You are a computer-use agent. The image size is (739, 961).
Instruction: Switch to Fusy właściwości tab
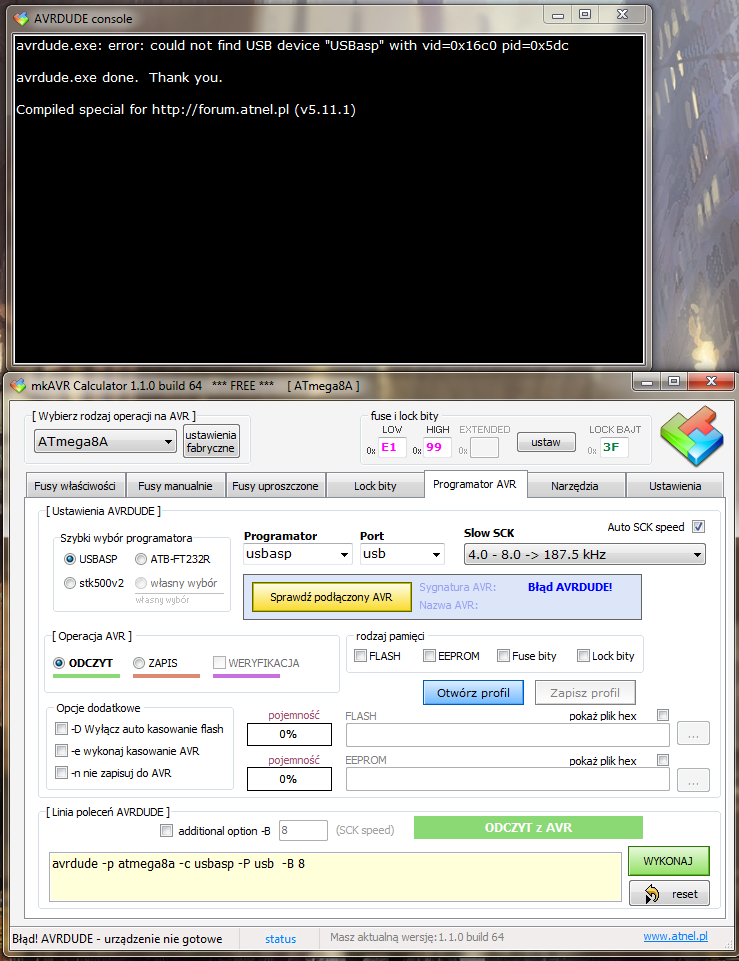click(75, 486)
